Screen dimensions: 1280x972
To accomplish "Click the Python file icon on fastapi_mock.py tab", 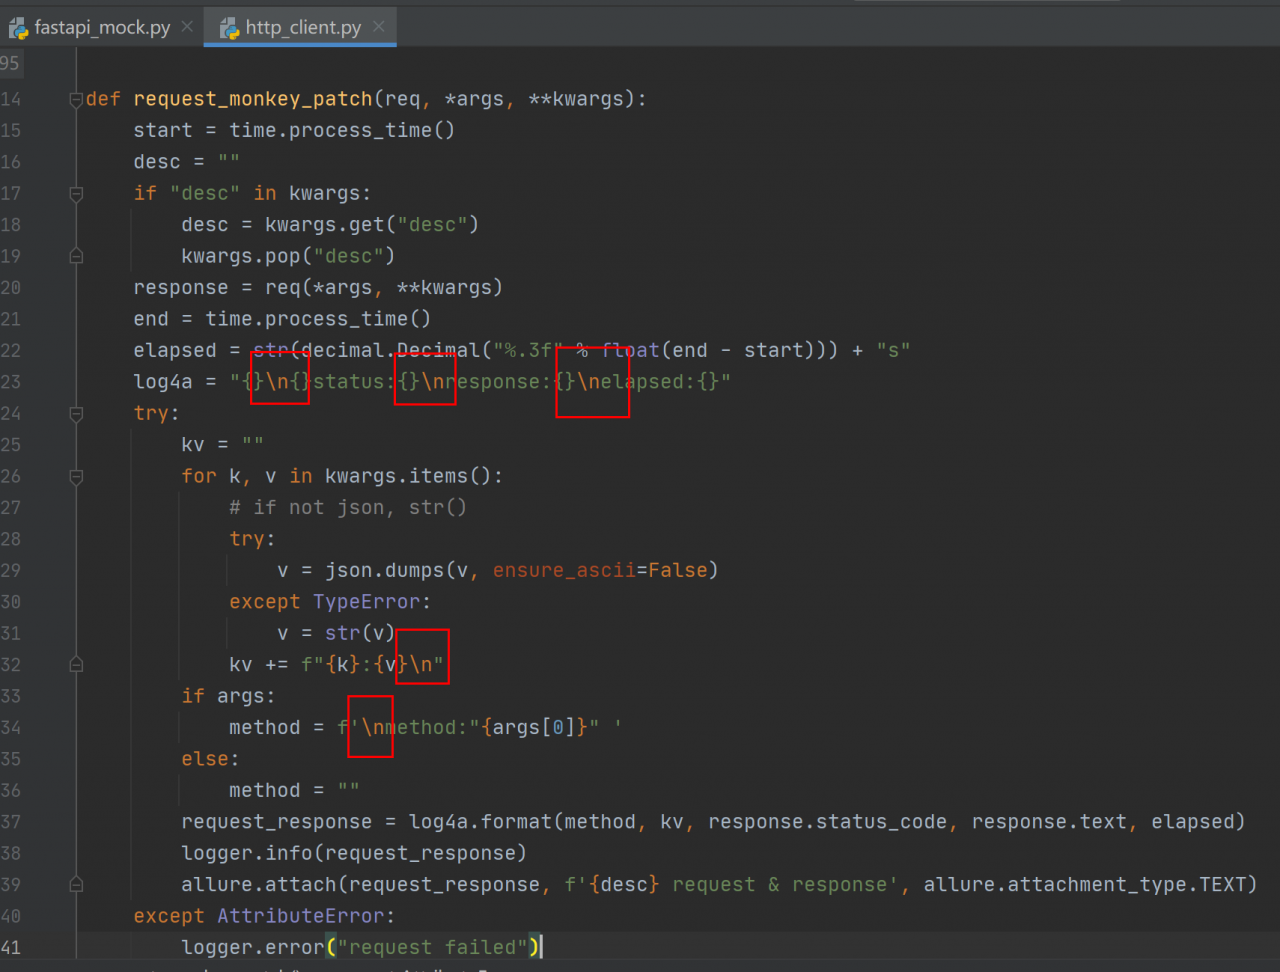I will tap(18, 28).
